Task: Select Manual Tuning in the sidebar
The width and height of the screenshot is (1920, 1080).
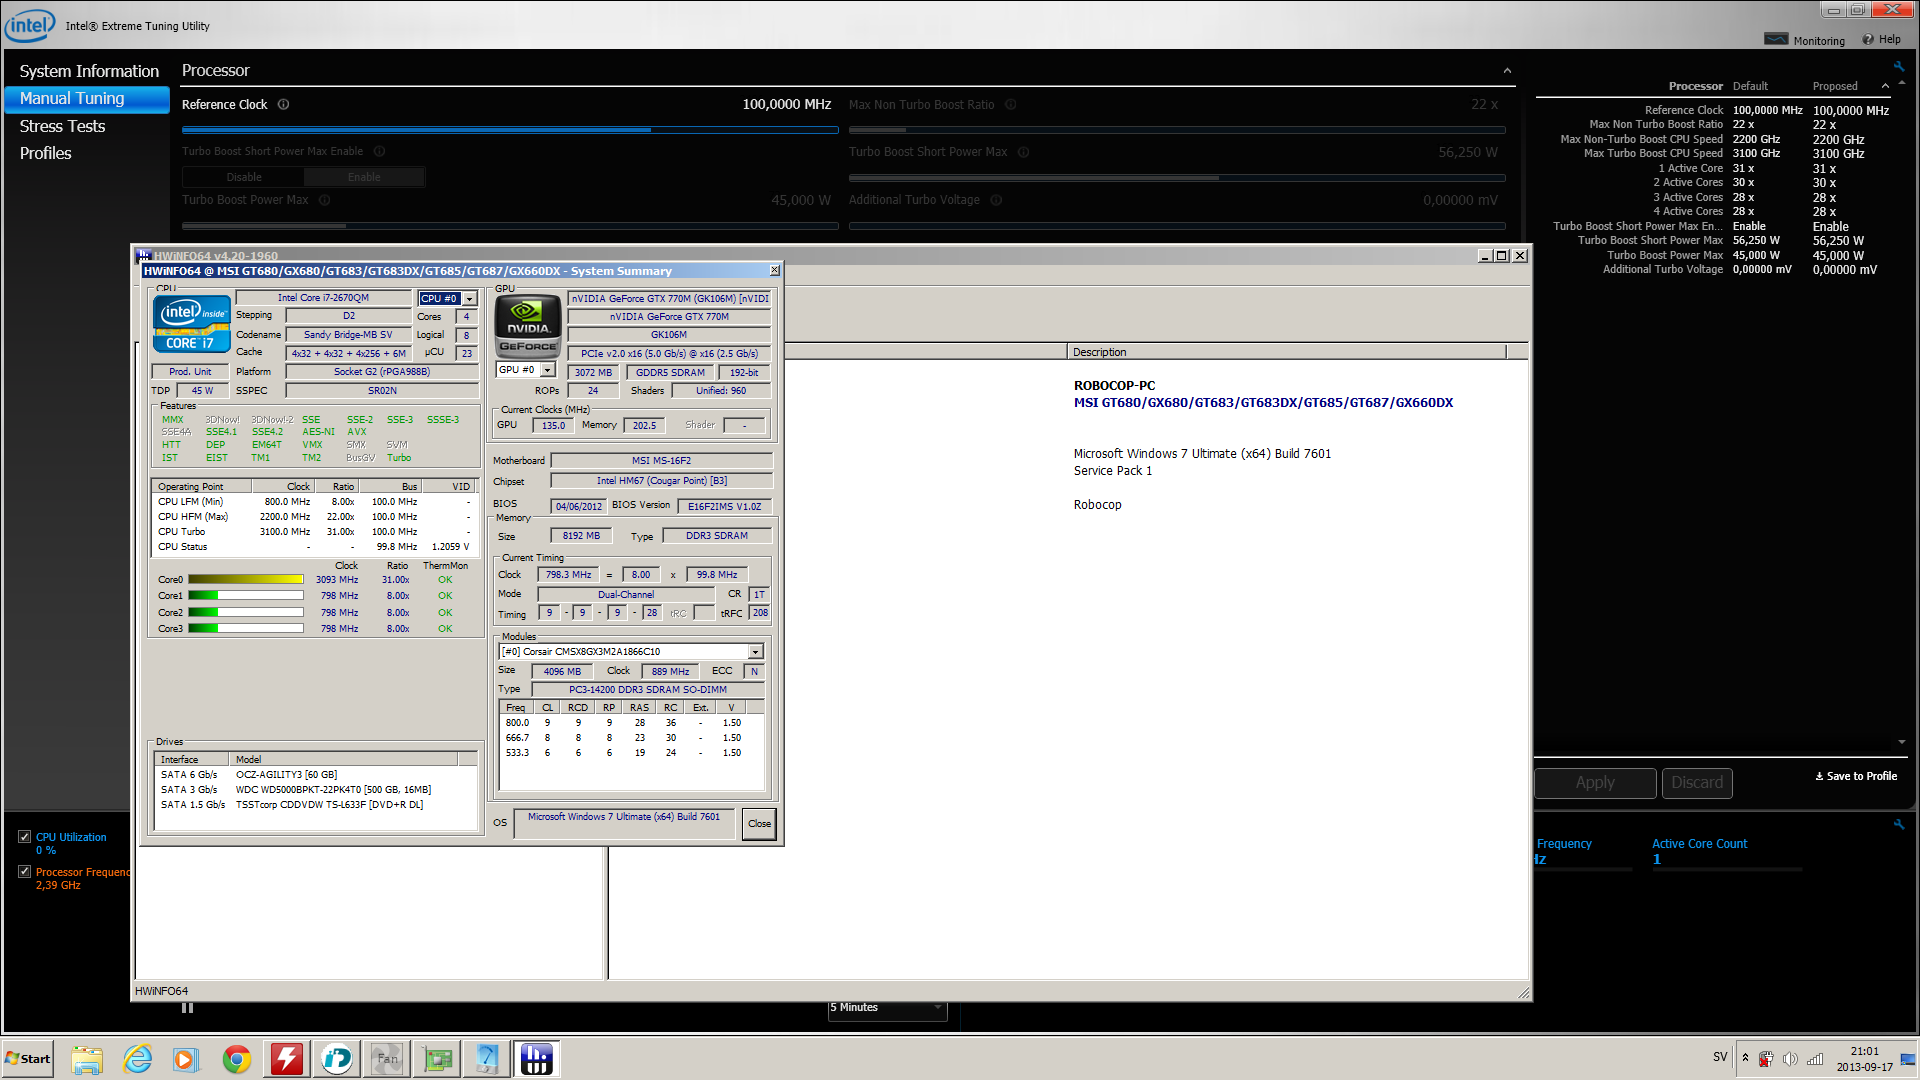Action: 87,99
